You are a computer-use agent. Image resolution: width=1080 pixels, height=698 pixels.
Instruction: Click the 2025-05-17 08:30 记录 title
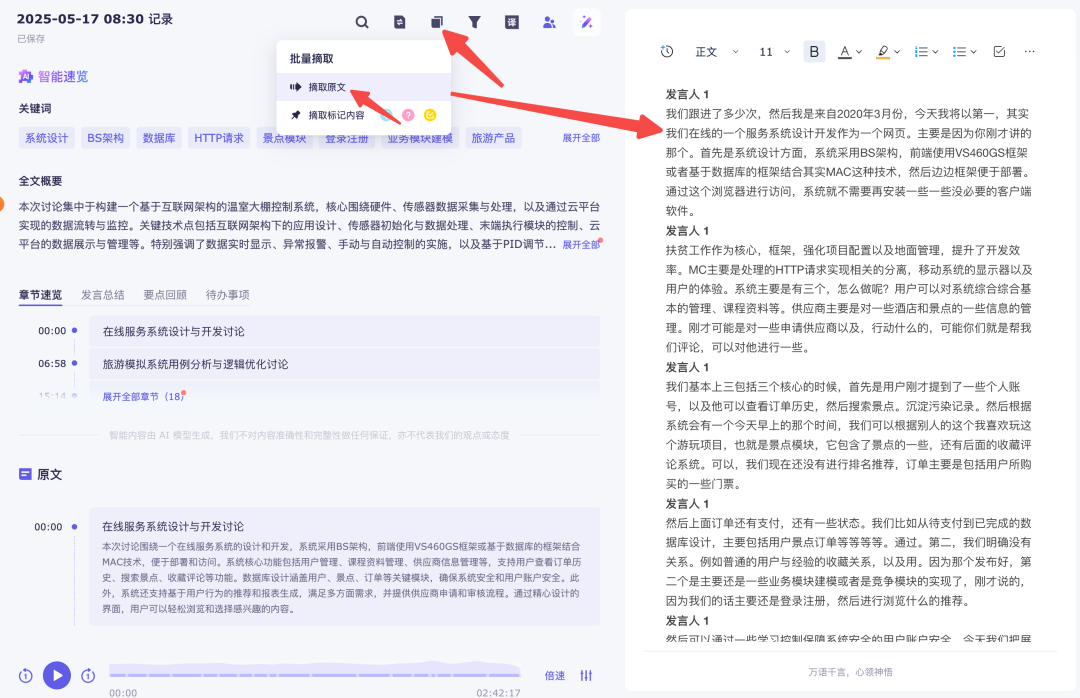click(95, 19)
